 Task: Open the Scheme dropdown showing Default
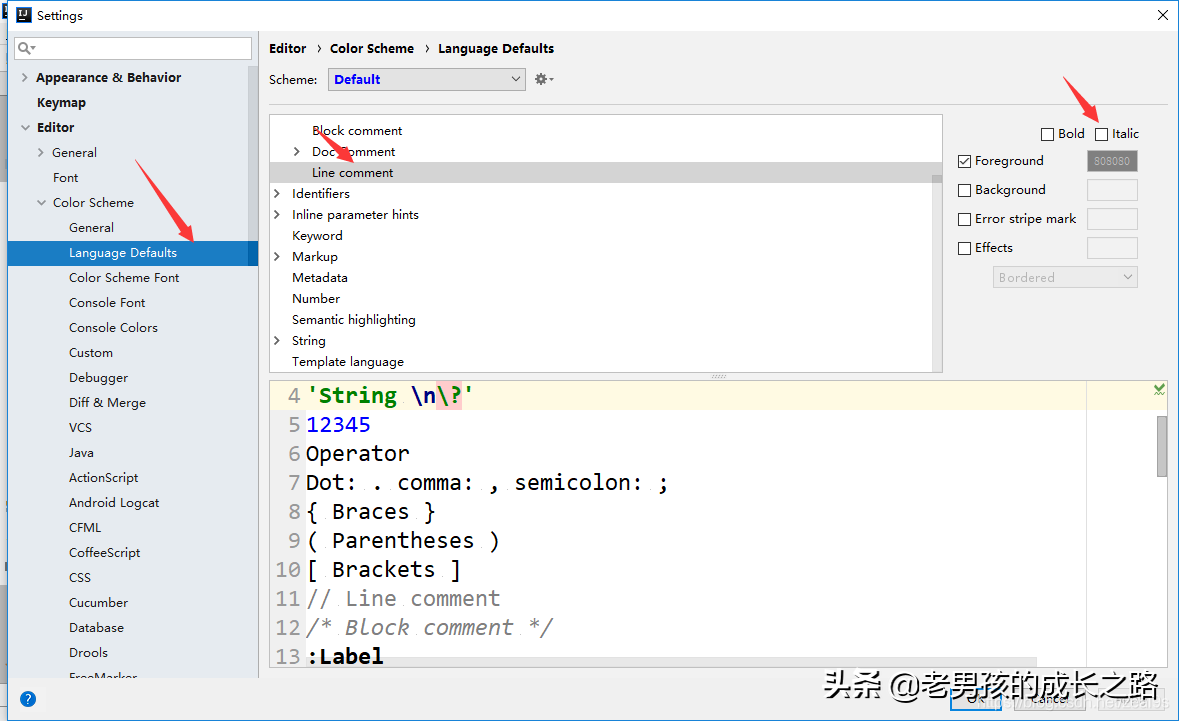coord(427,79)
